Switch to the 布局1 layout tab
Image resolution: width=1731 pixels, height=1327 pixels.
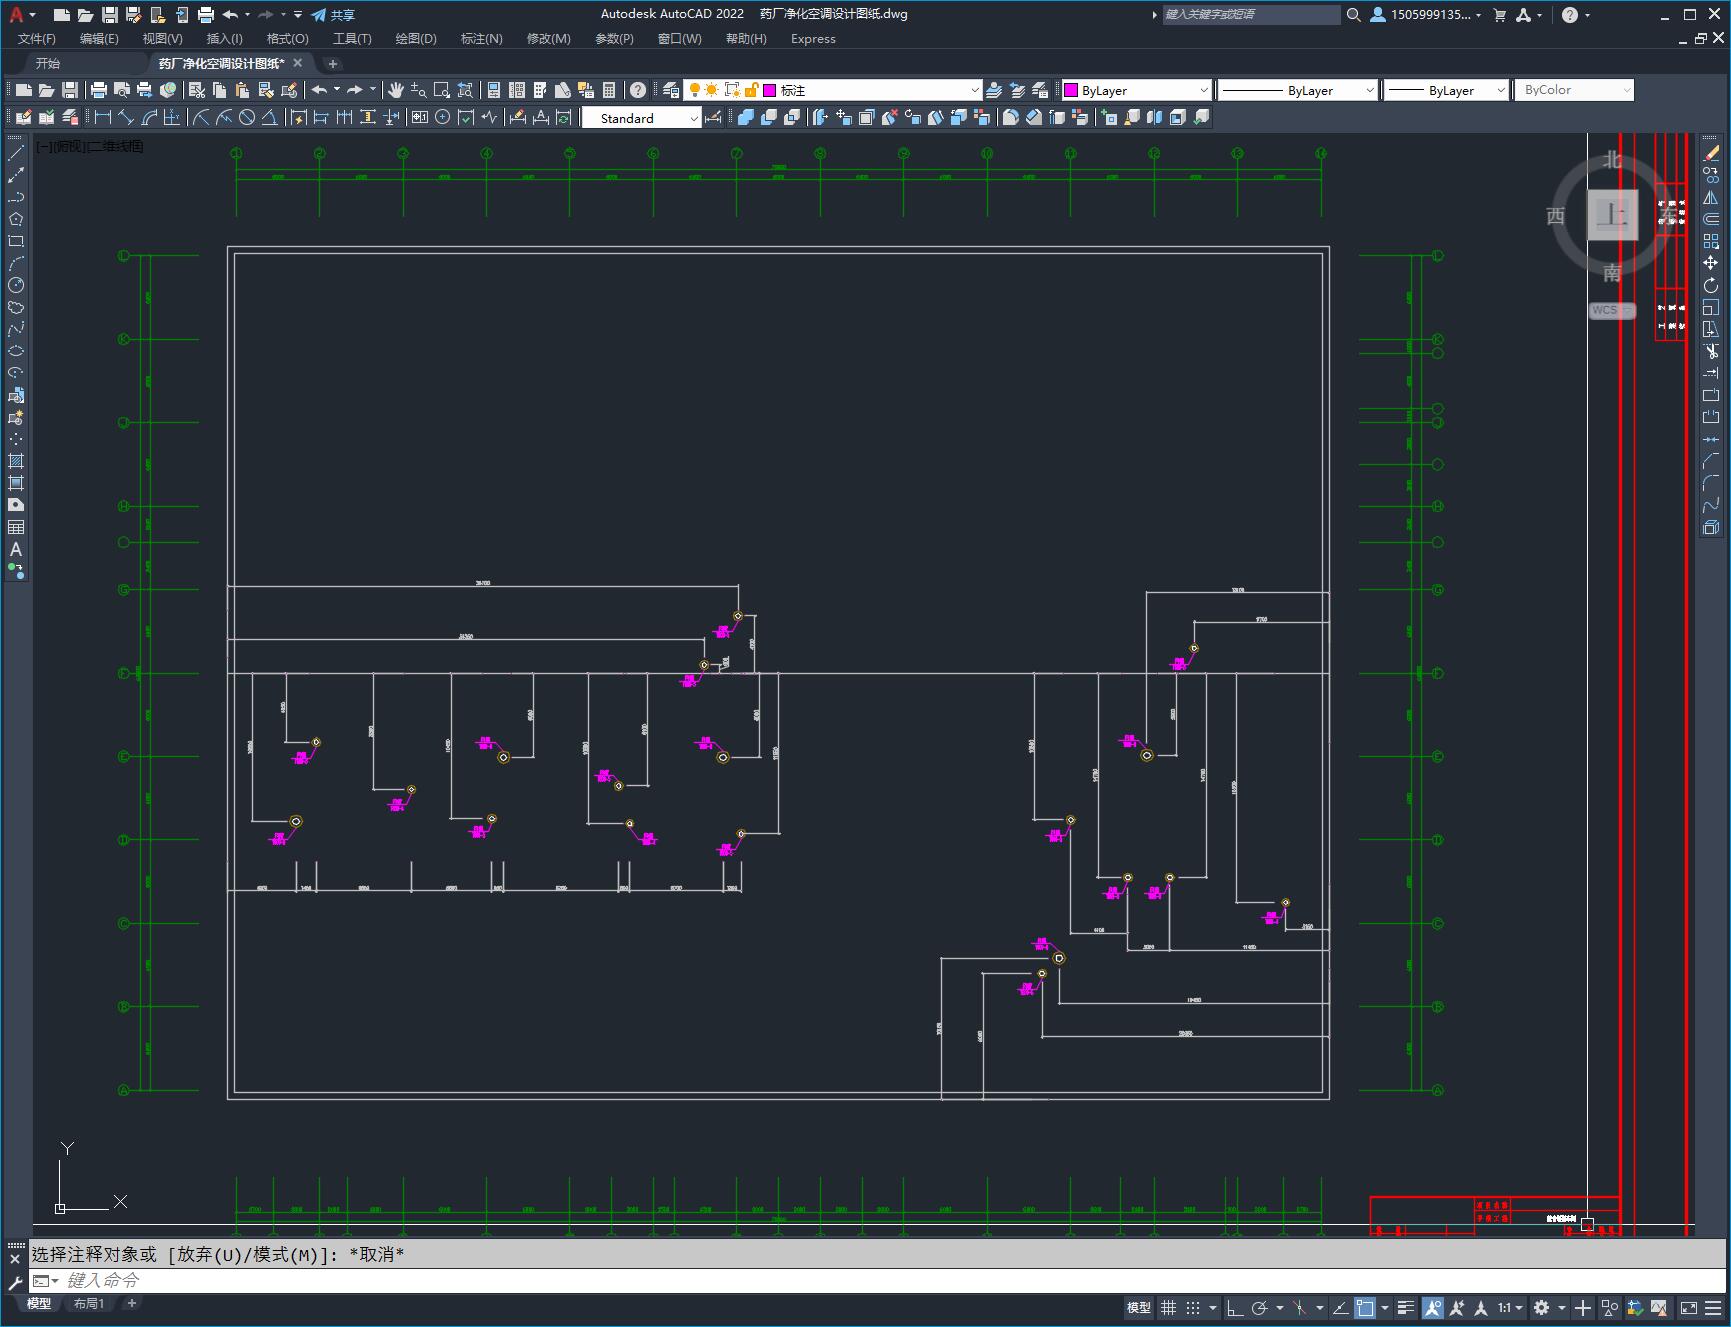click(89, 1303)
